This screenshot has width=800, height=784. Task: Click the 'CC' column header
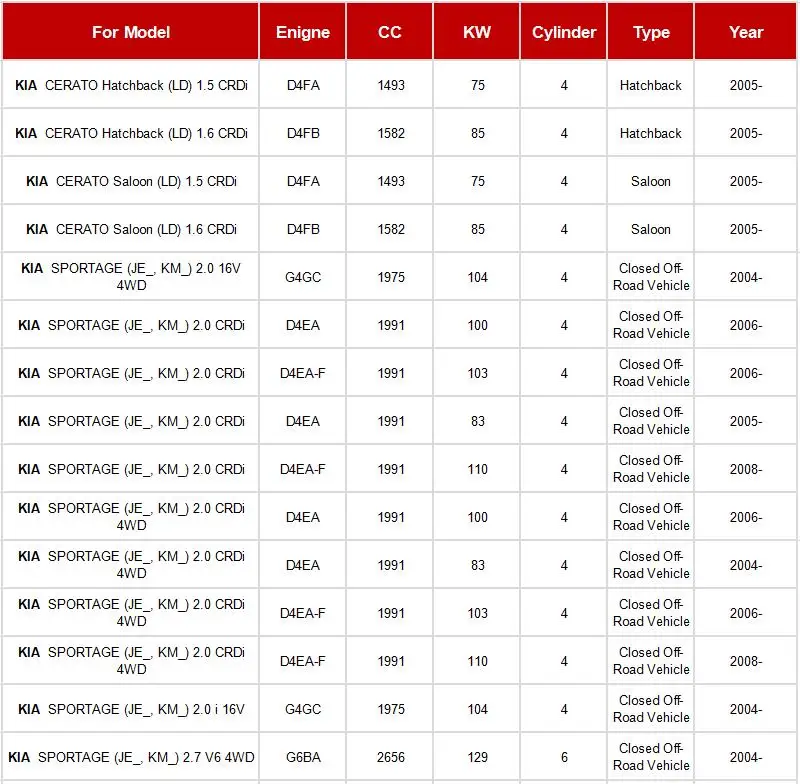[389, 32]
